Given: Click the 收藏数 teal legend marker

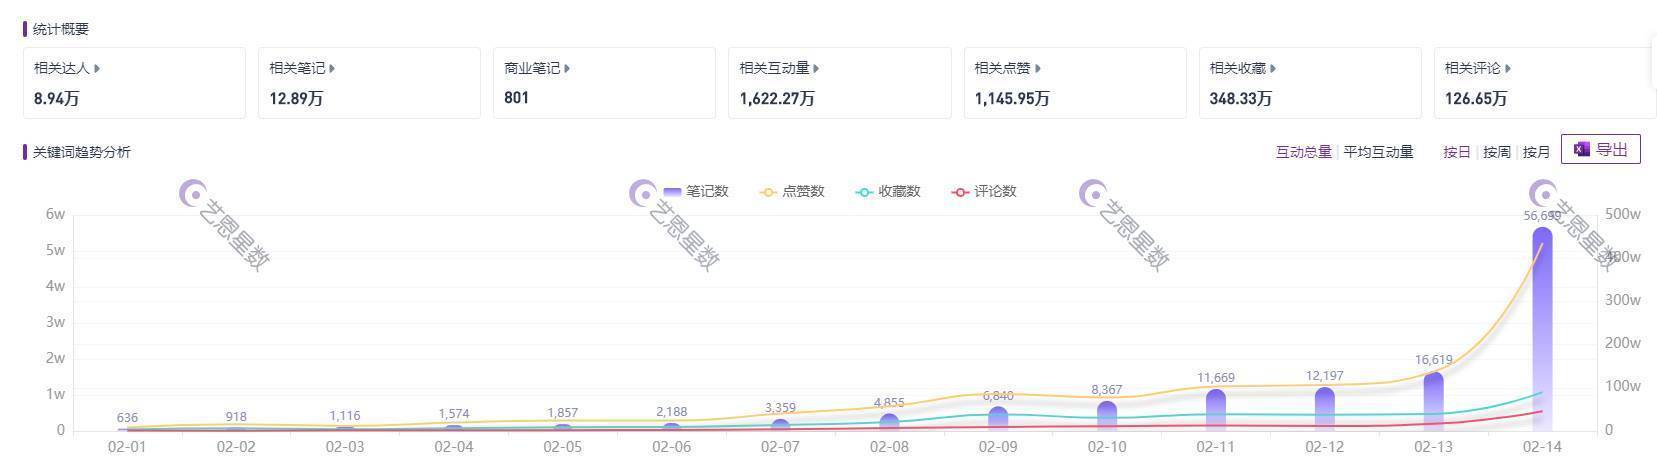Looking at the screenshot, I should tap(864, 191).
